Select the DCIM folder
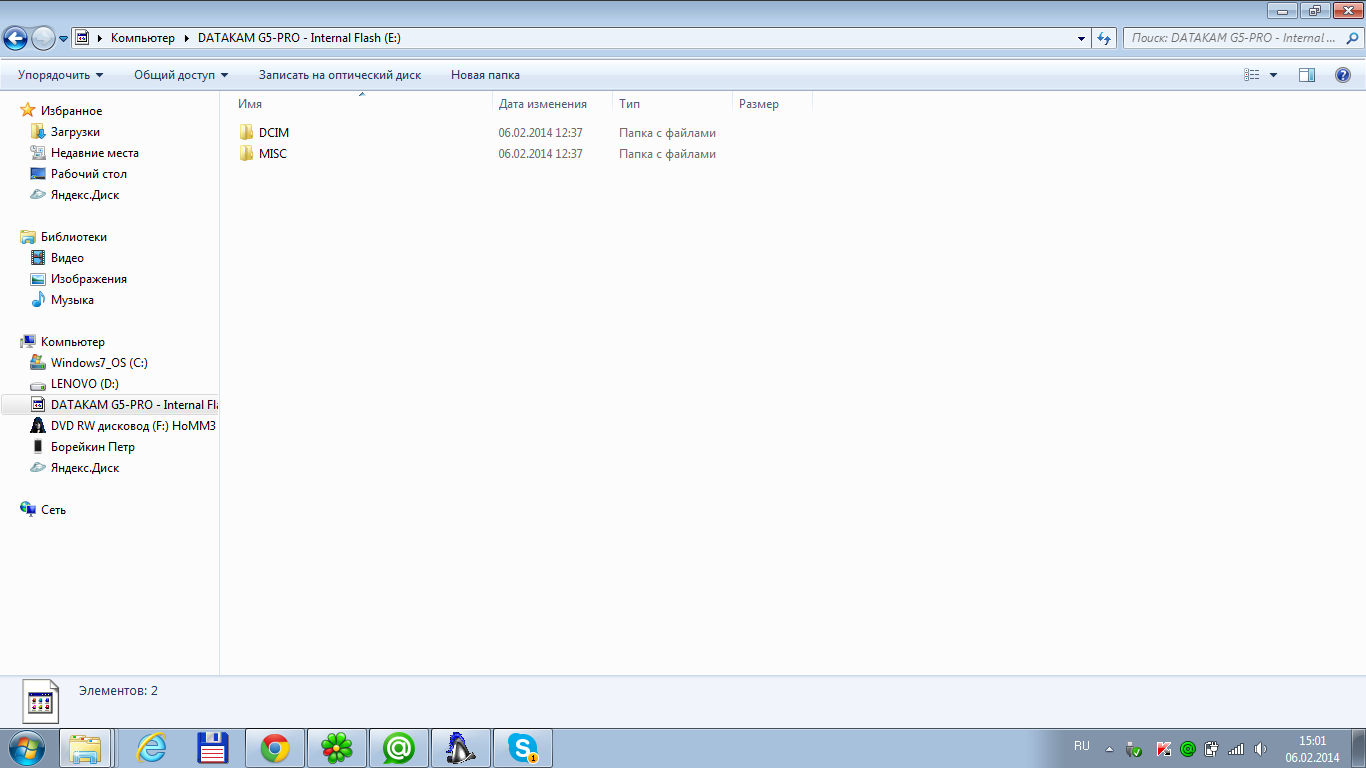 [x=273, y=133]
